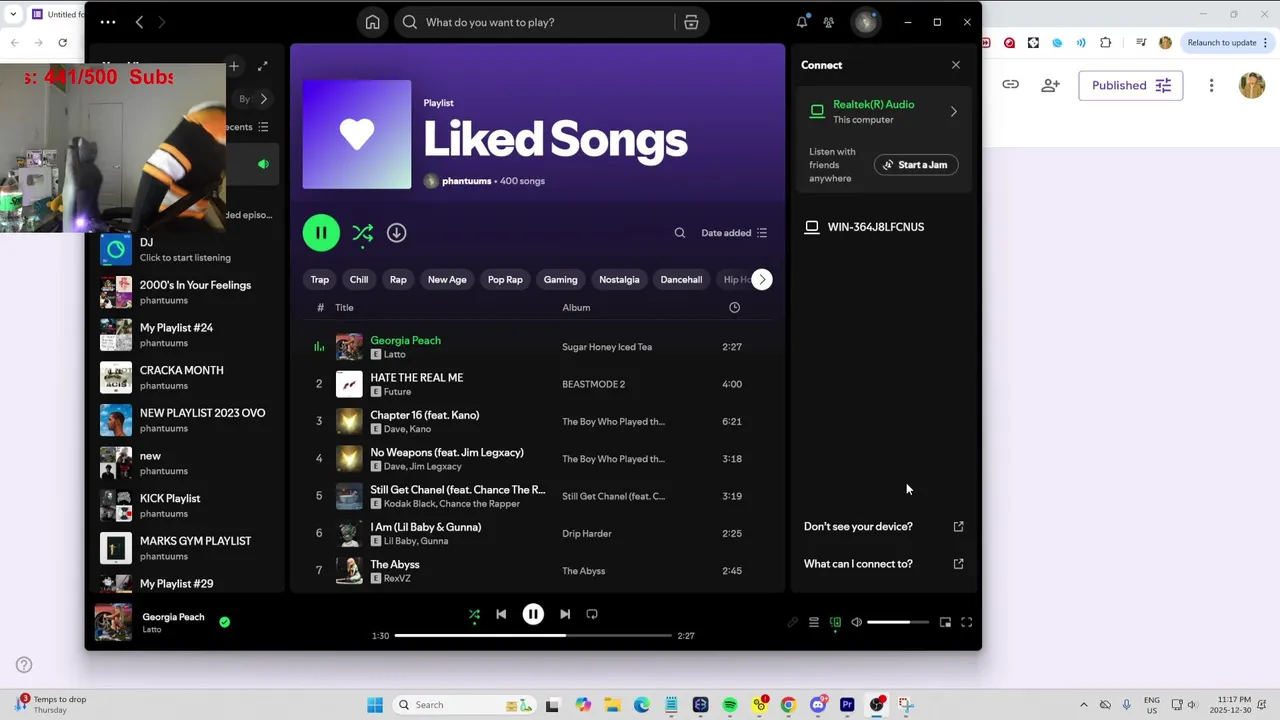Open Windows Start menu on taskbar
This screenshot has width=1280, height=720.
pyautogui.click(x=375, y=705)
